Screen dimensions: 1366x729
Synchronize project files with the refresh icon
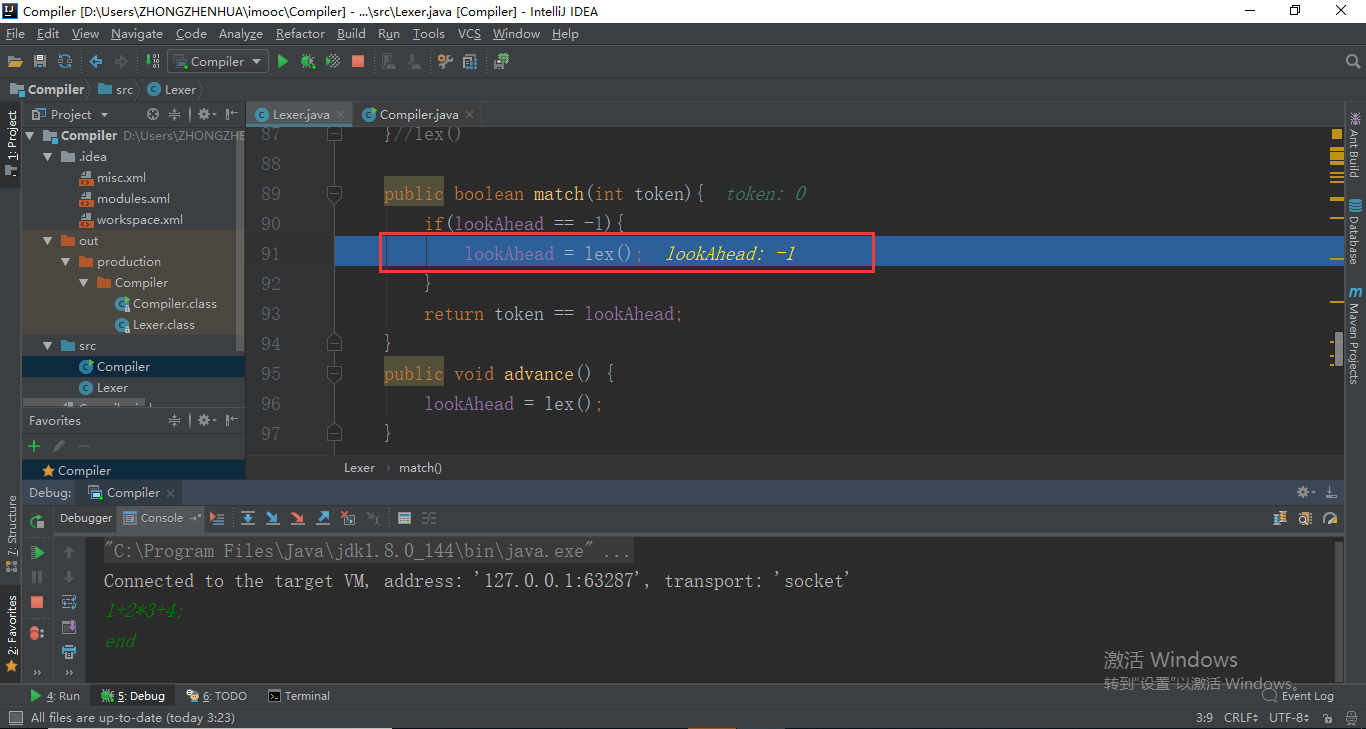(x=65, y=61)
